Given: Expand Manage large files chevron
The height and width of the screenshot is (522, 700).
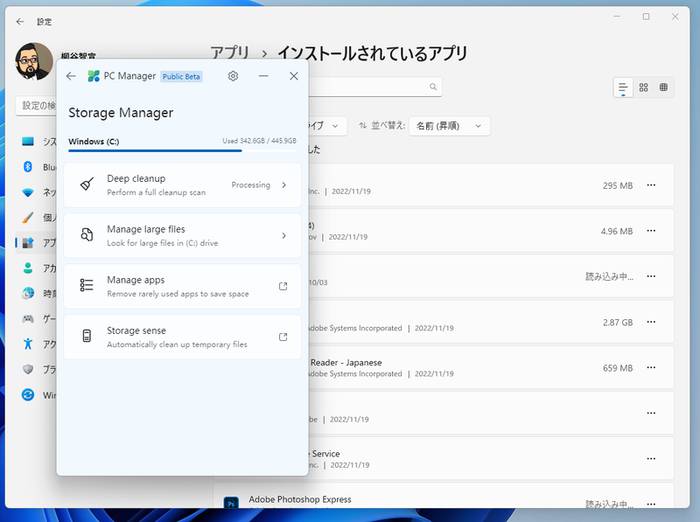Looking at the screenshot, I should coord(284,235).
